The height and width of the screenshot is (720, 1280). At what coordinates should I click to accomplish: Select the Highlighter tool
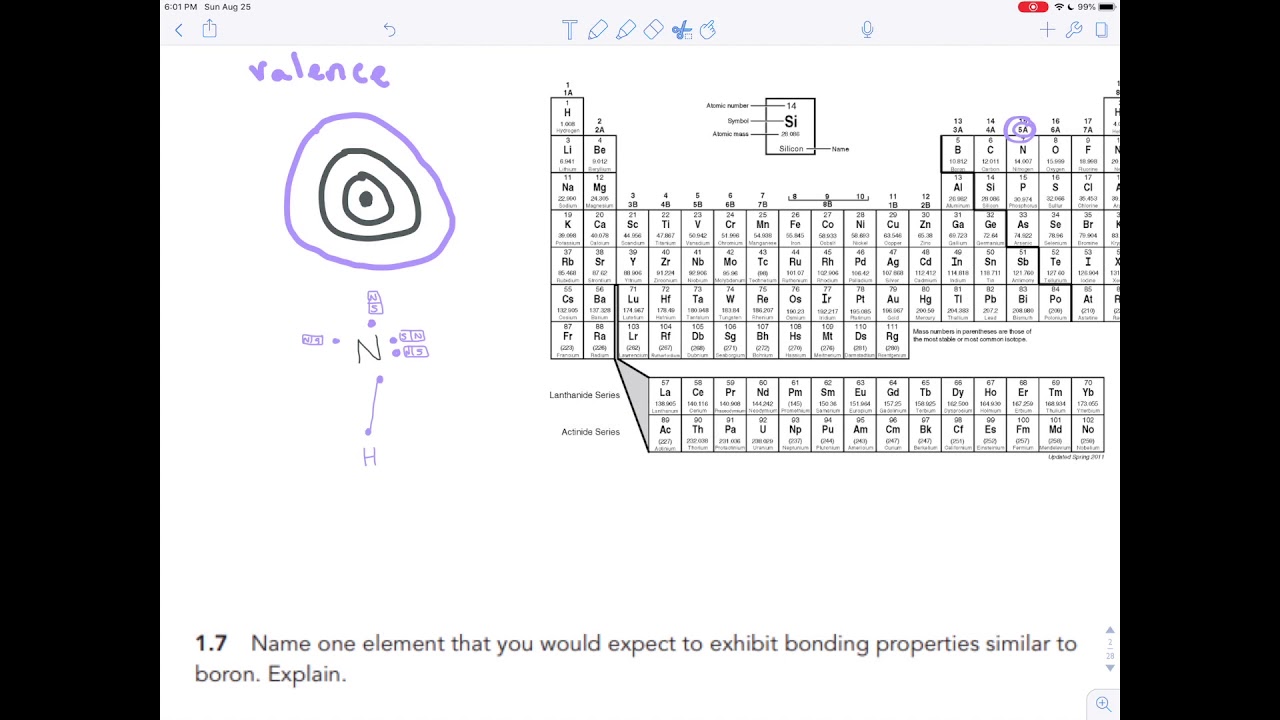point(626,30)
